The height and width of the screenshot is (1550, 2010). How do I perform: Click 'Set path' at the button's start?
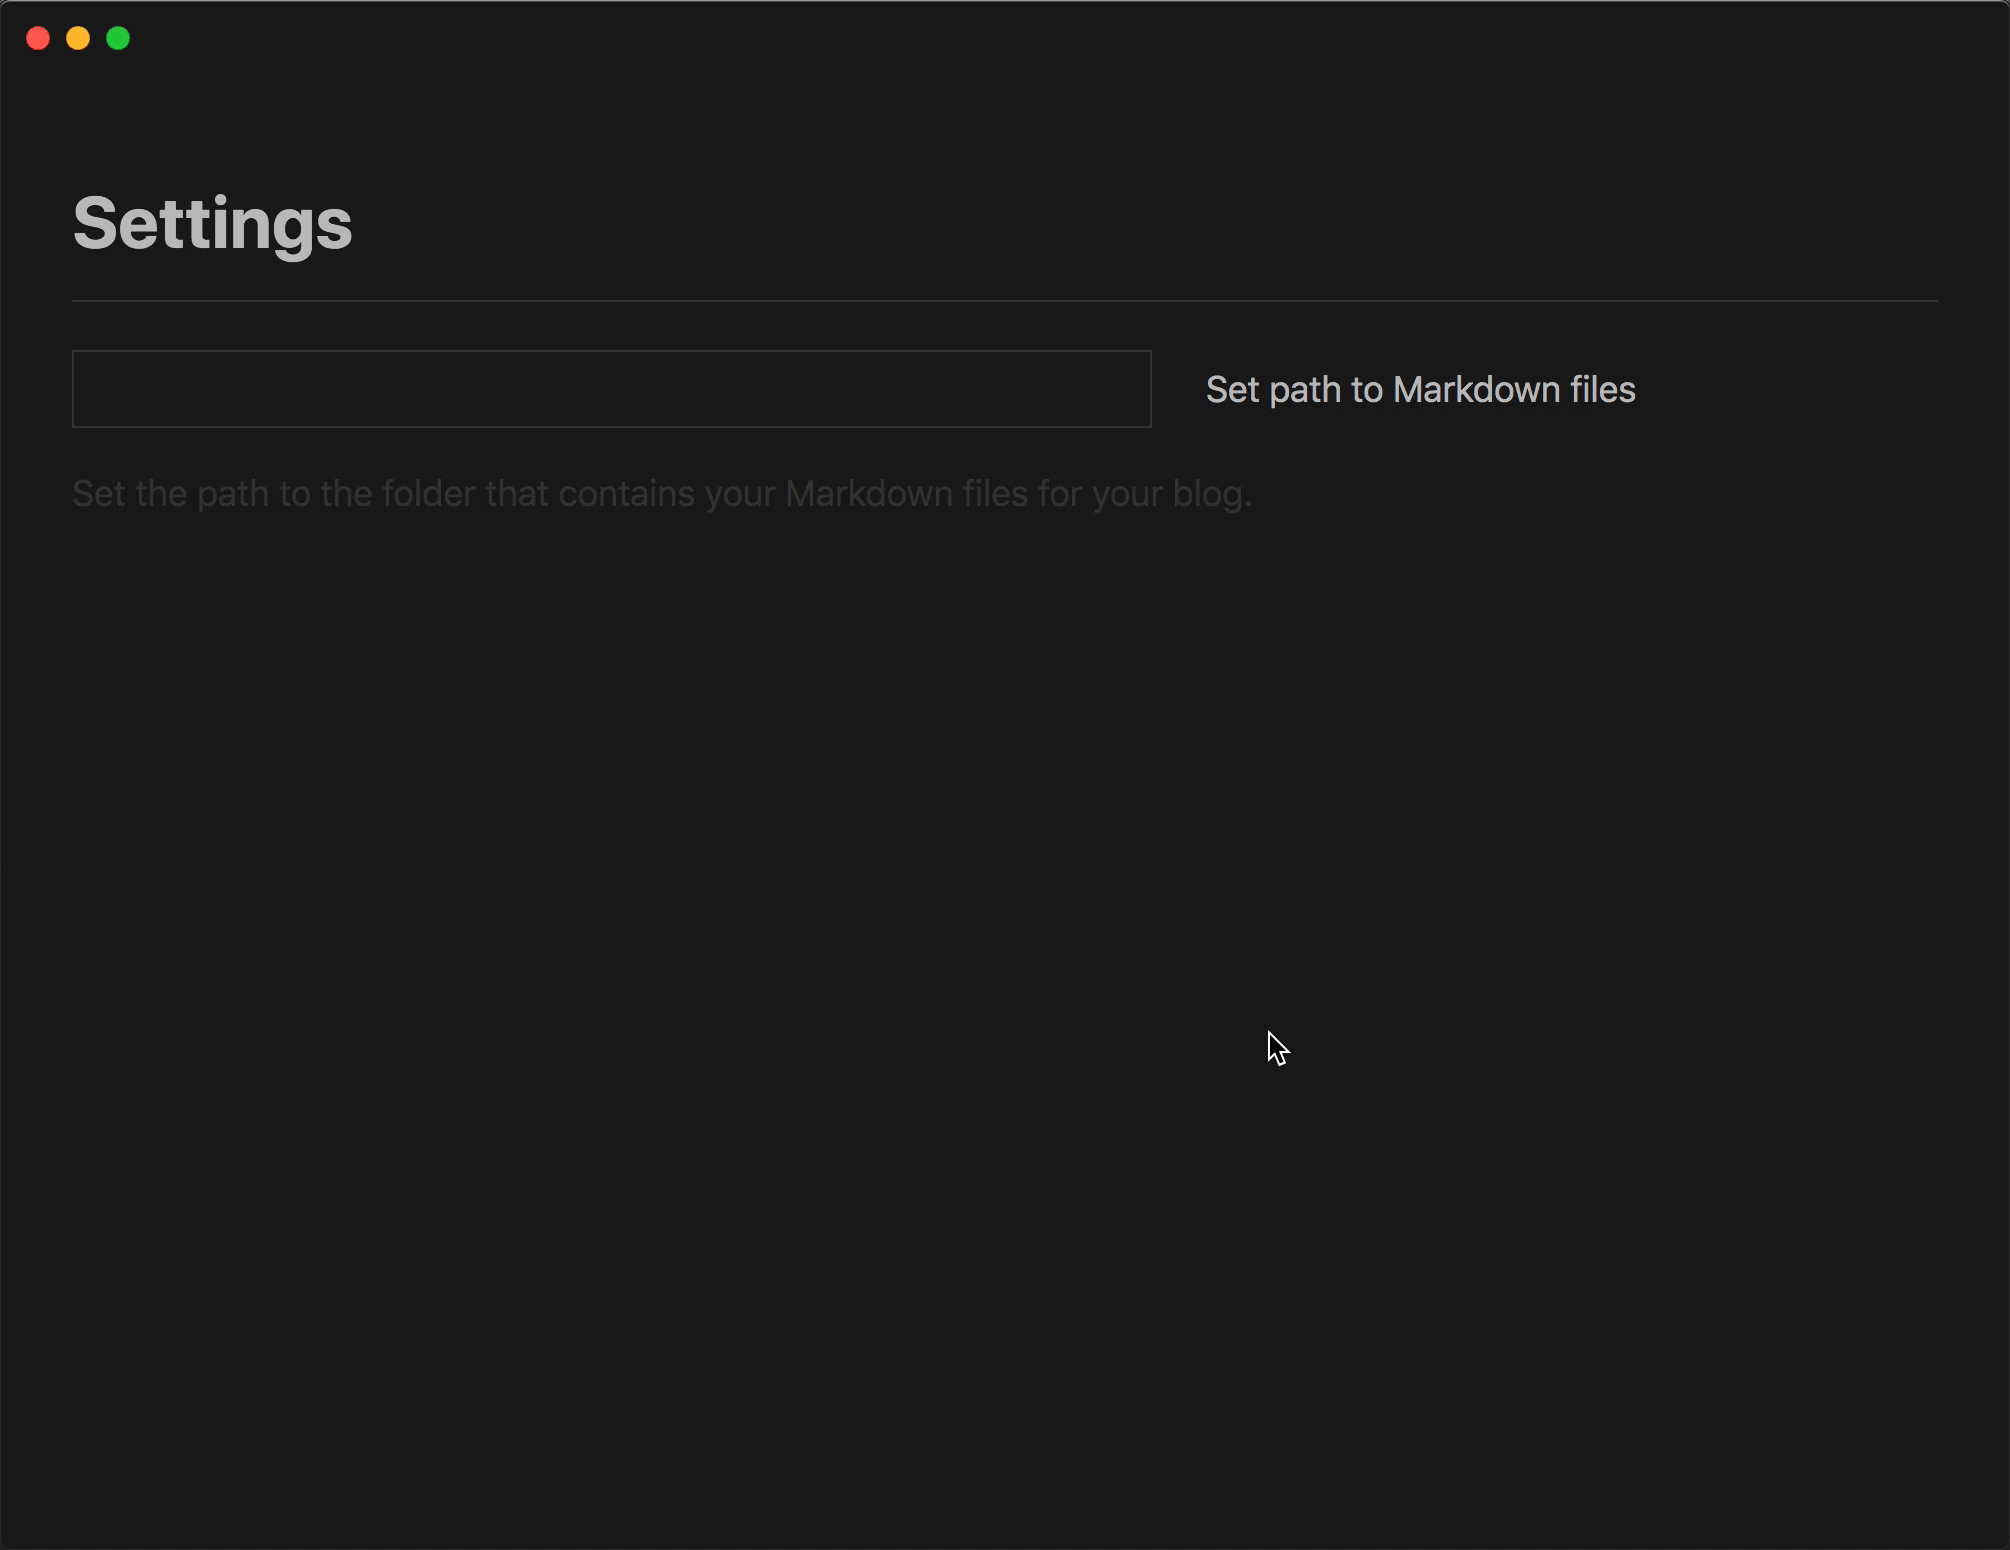pyautogui.click(x=1272, y=390)
